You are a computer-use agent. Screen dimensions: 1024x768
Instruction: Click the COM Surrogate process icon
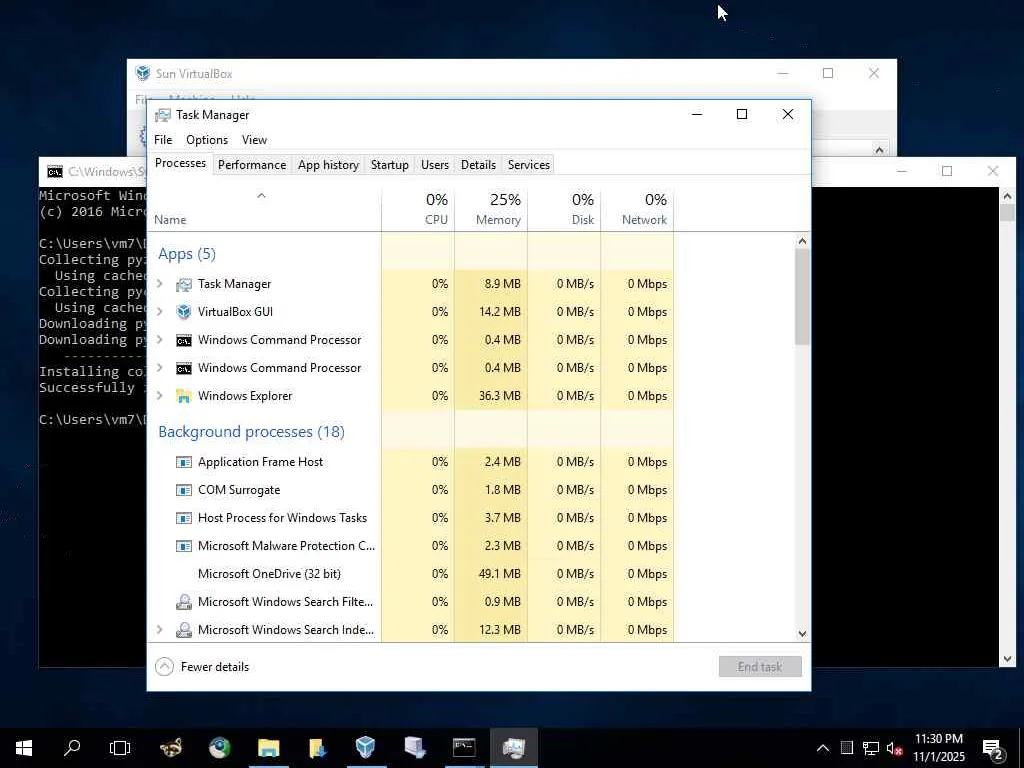[x=184, y=490]
